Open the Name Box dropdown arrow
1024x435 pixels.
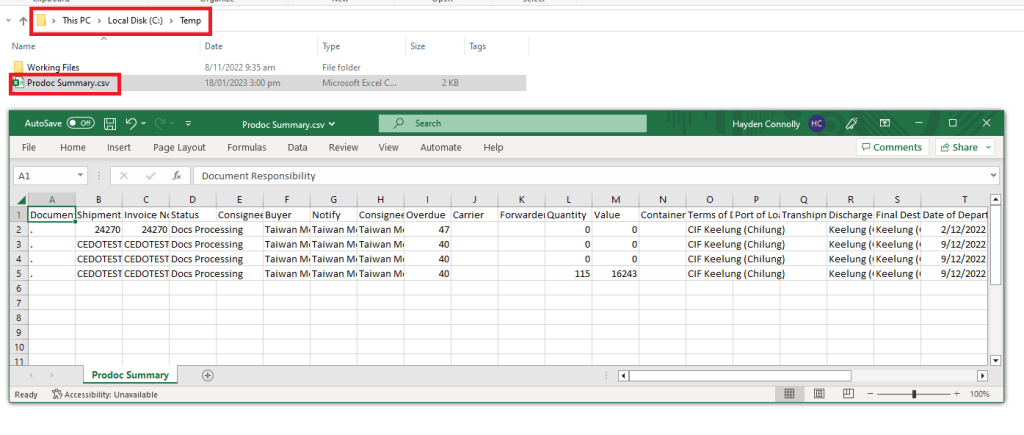click(x=81, y=176)
